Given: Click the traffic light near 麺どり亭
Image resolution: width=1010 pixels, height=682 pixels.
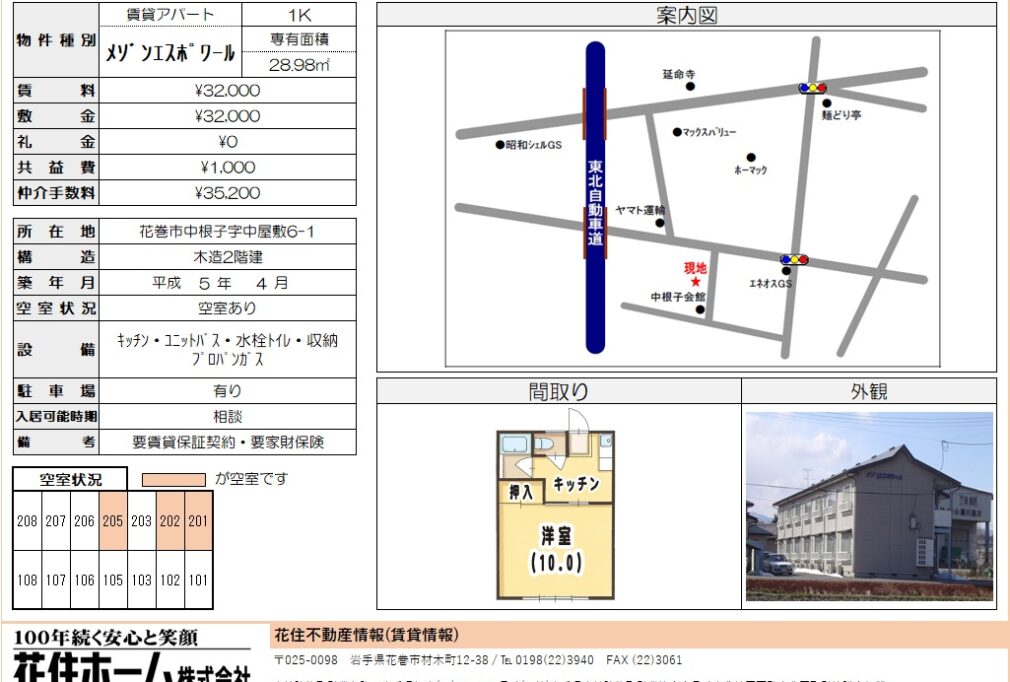Looking at the screenshot, I should [x=812, y=88].
